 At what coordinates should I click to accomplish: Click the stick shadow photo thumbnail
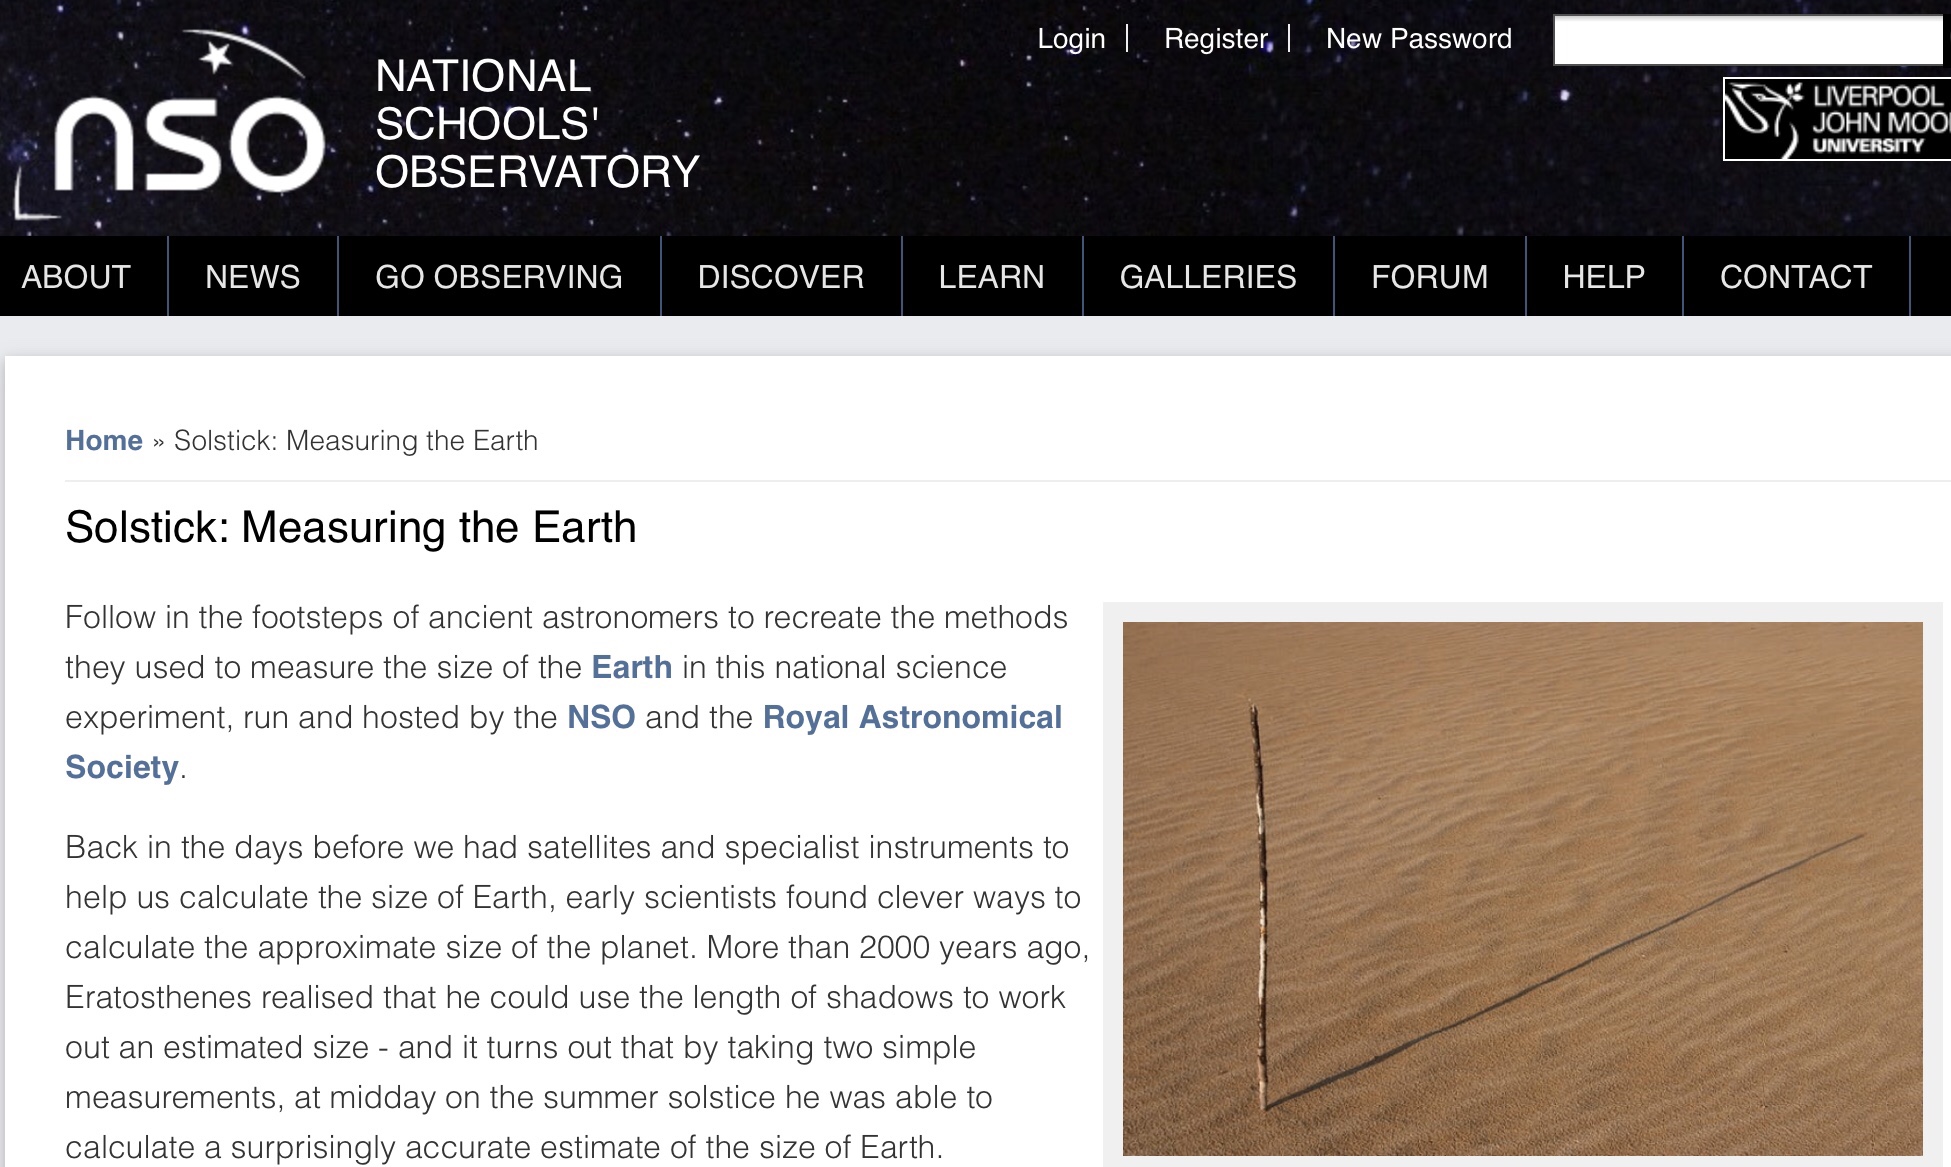pos(1521,888)
